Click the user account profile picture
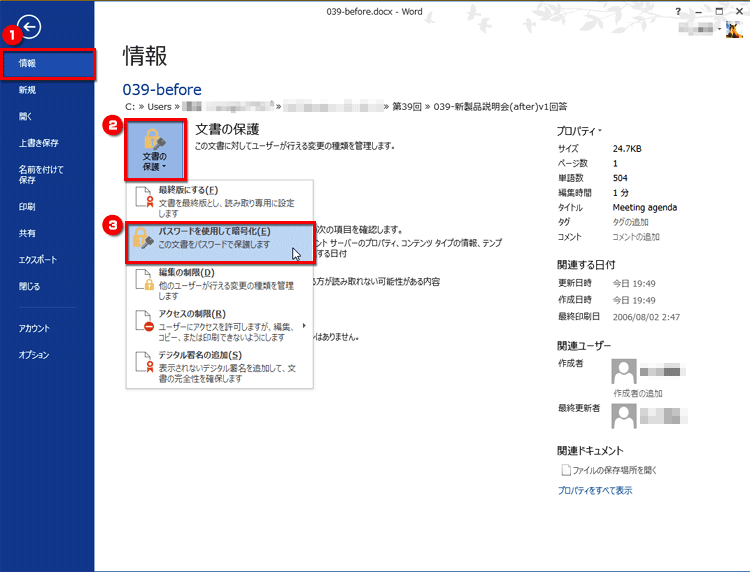Image resolution: width=750 pixels, height=572 pixels. (734, 29)
